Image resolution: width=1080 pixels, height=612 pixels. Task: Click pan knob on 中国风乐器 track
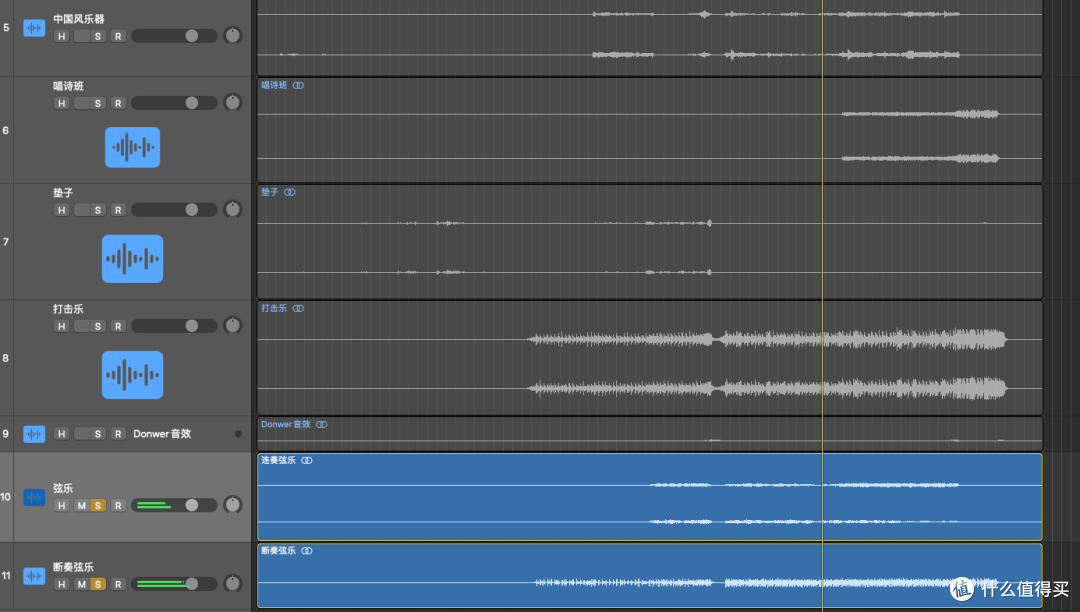tap(233, 35)
